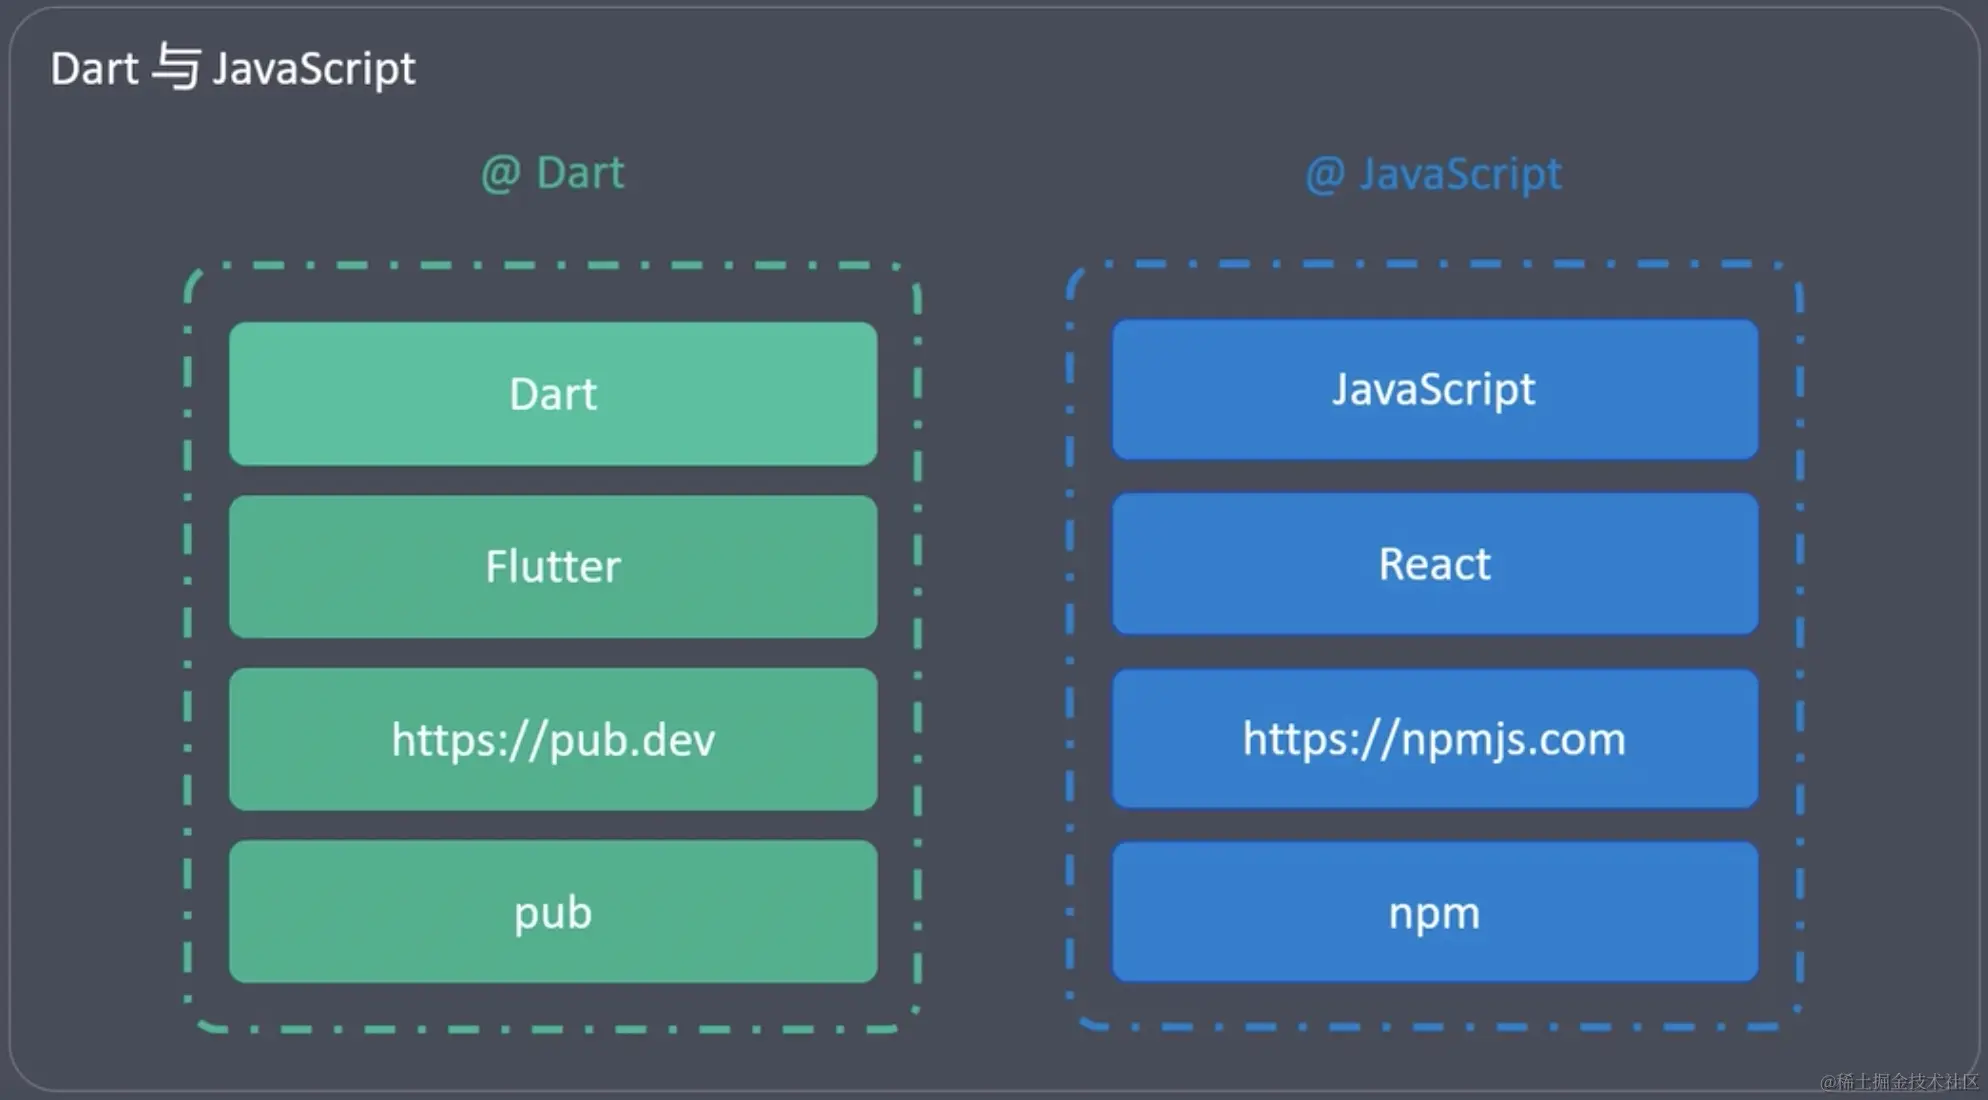
Task: Open the https://npmjs.com link box
Action: coord(1434,739)
